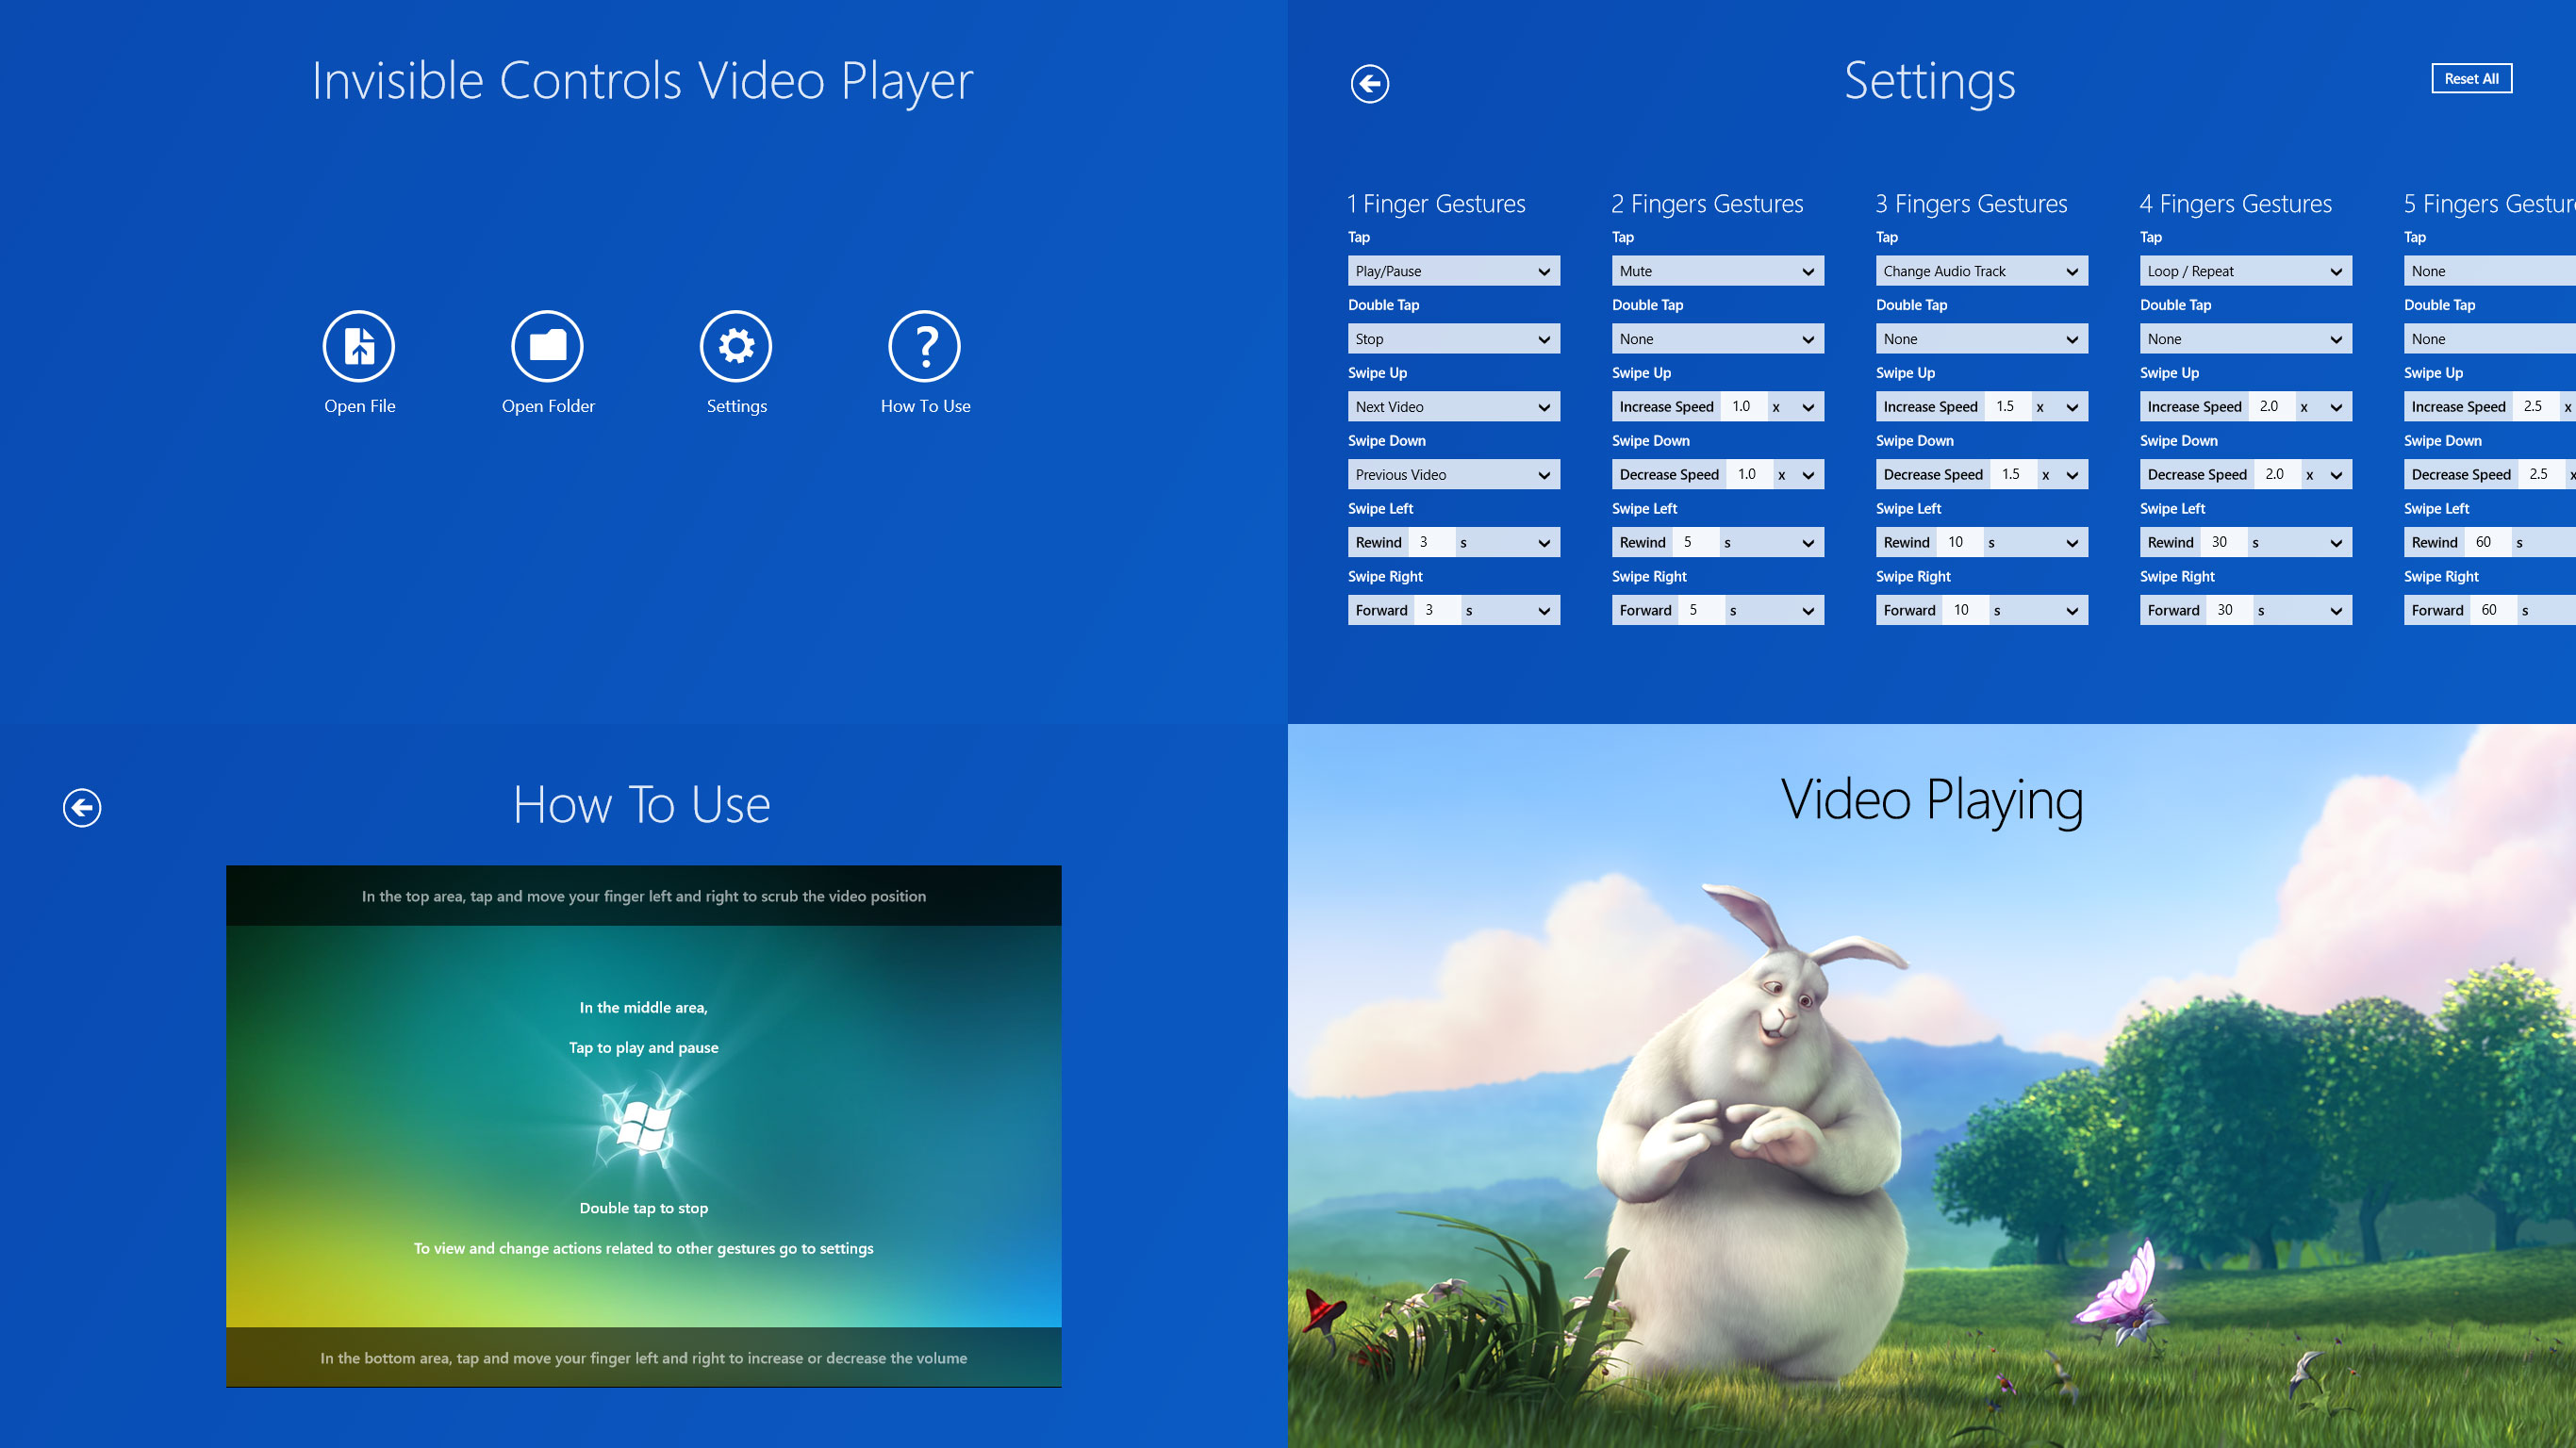Click the Invisible Controls Video Player title
The height and width of the screenshot is (1448, 2576).
[x=642, y=80]
